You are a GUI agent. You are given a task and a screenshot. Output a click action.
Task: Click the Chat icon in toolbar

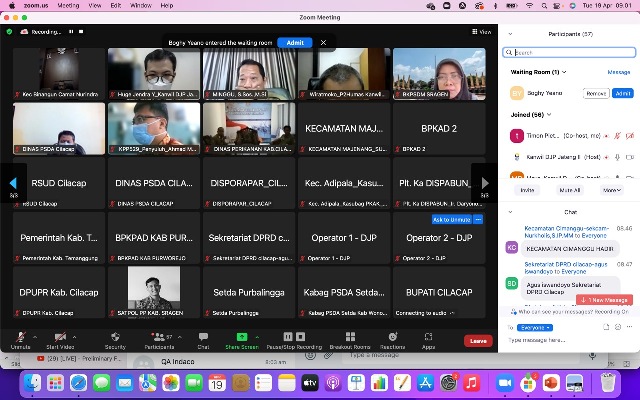point(203,336)
